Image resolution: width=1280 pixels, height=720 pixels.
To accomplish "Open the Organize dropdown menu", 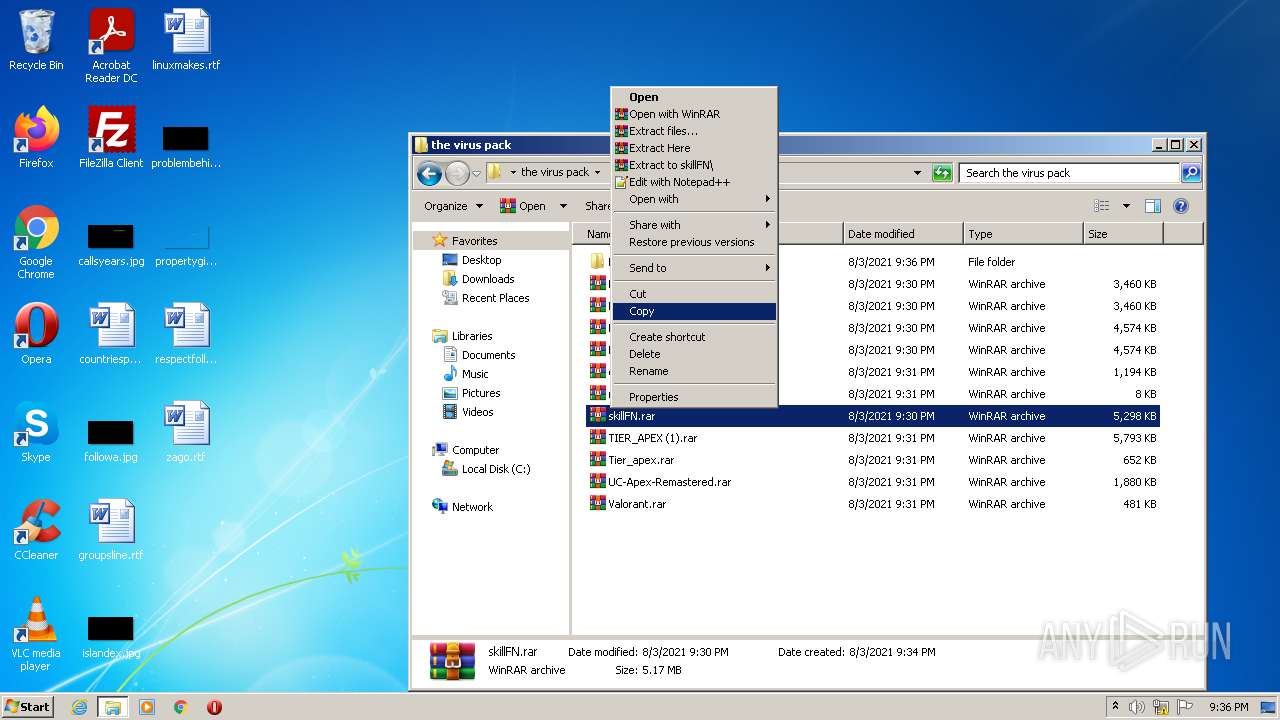I will (453, 206).
